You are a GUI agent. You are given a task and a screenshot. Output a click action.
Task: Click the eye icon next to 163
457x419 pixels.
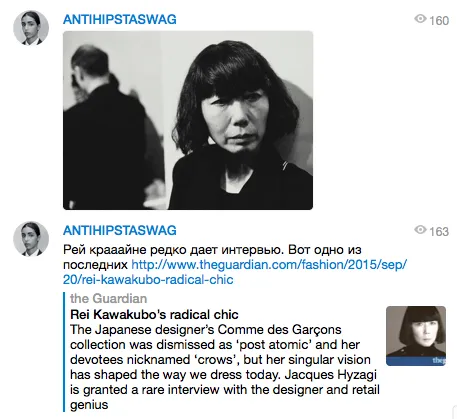pos(420,230)
